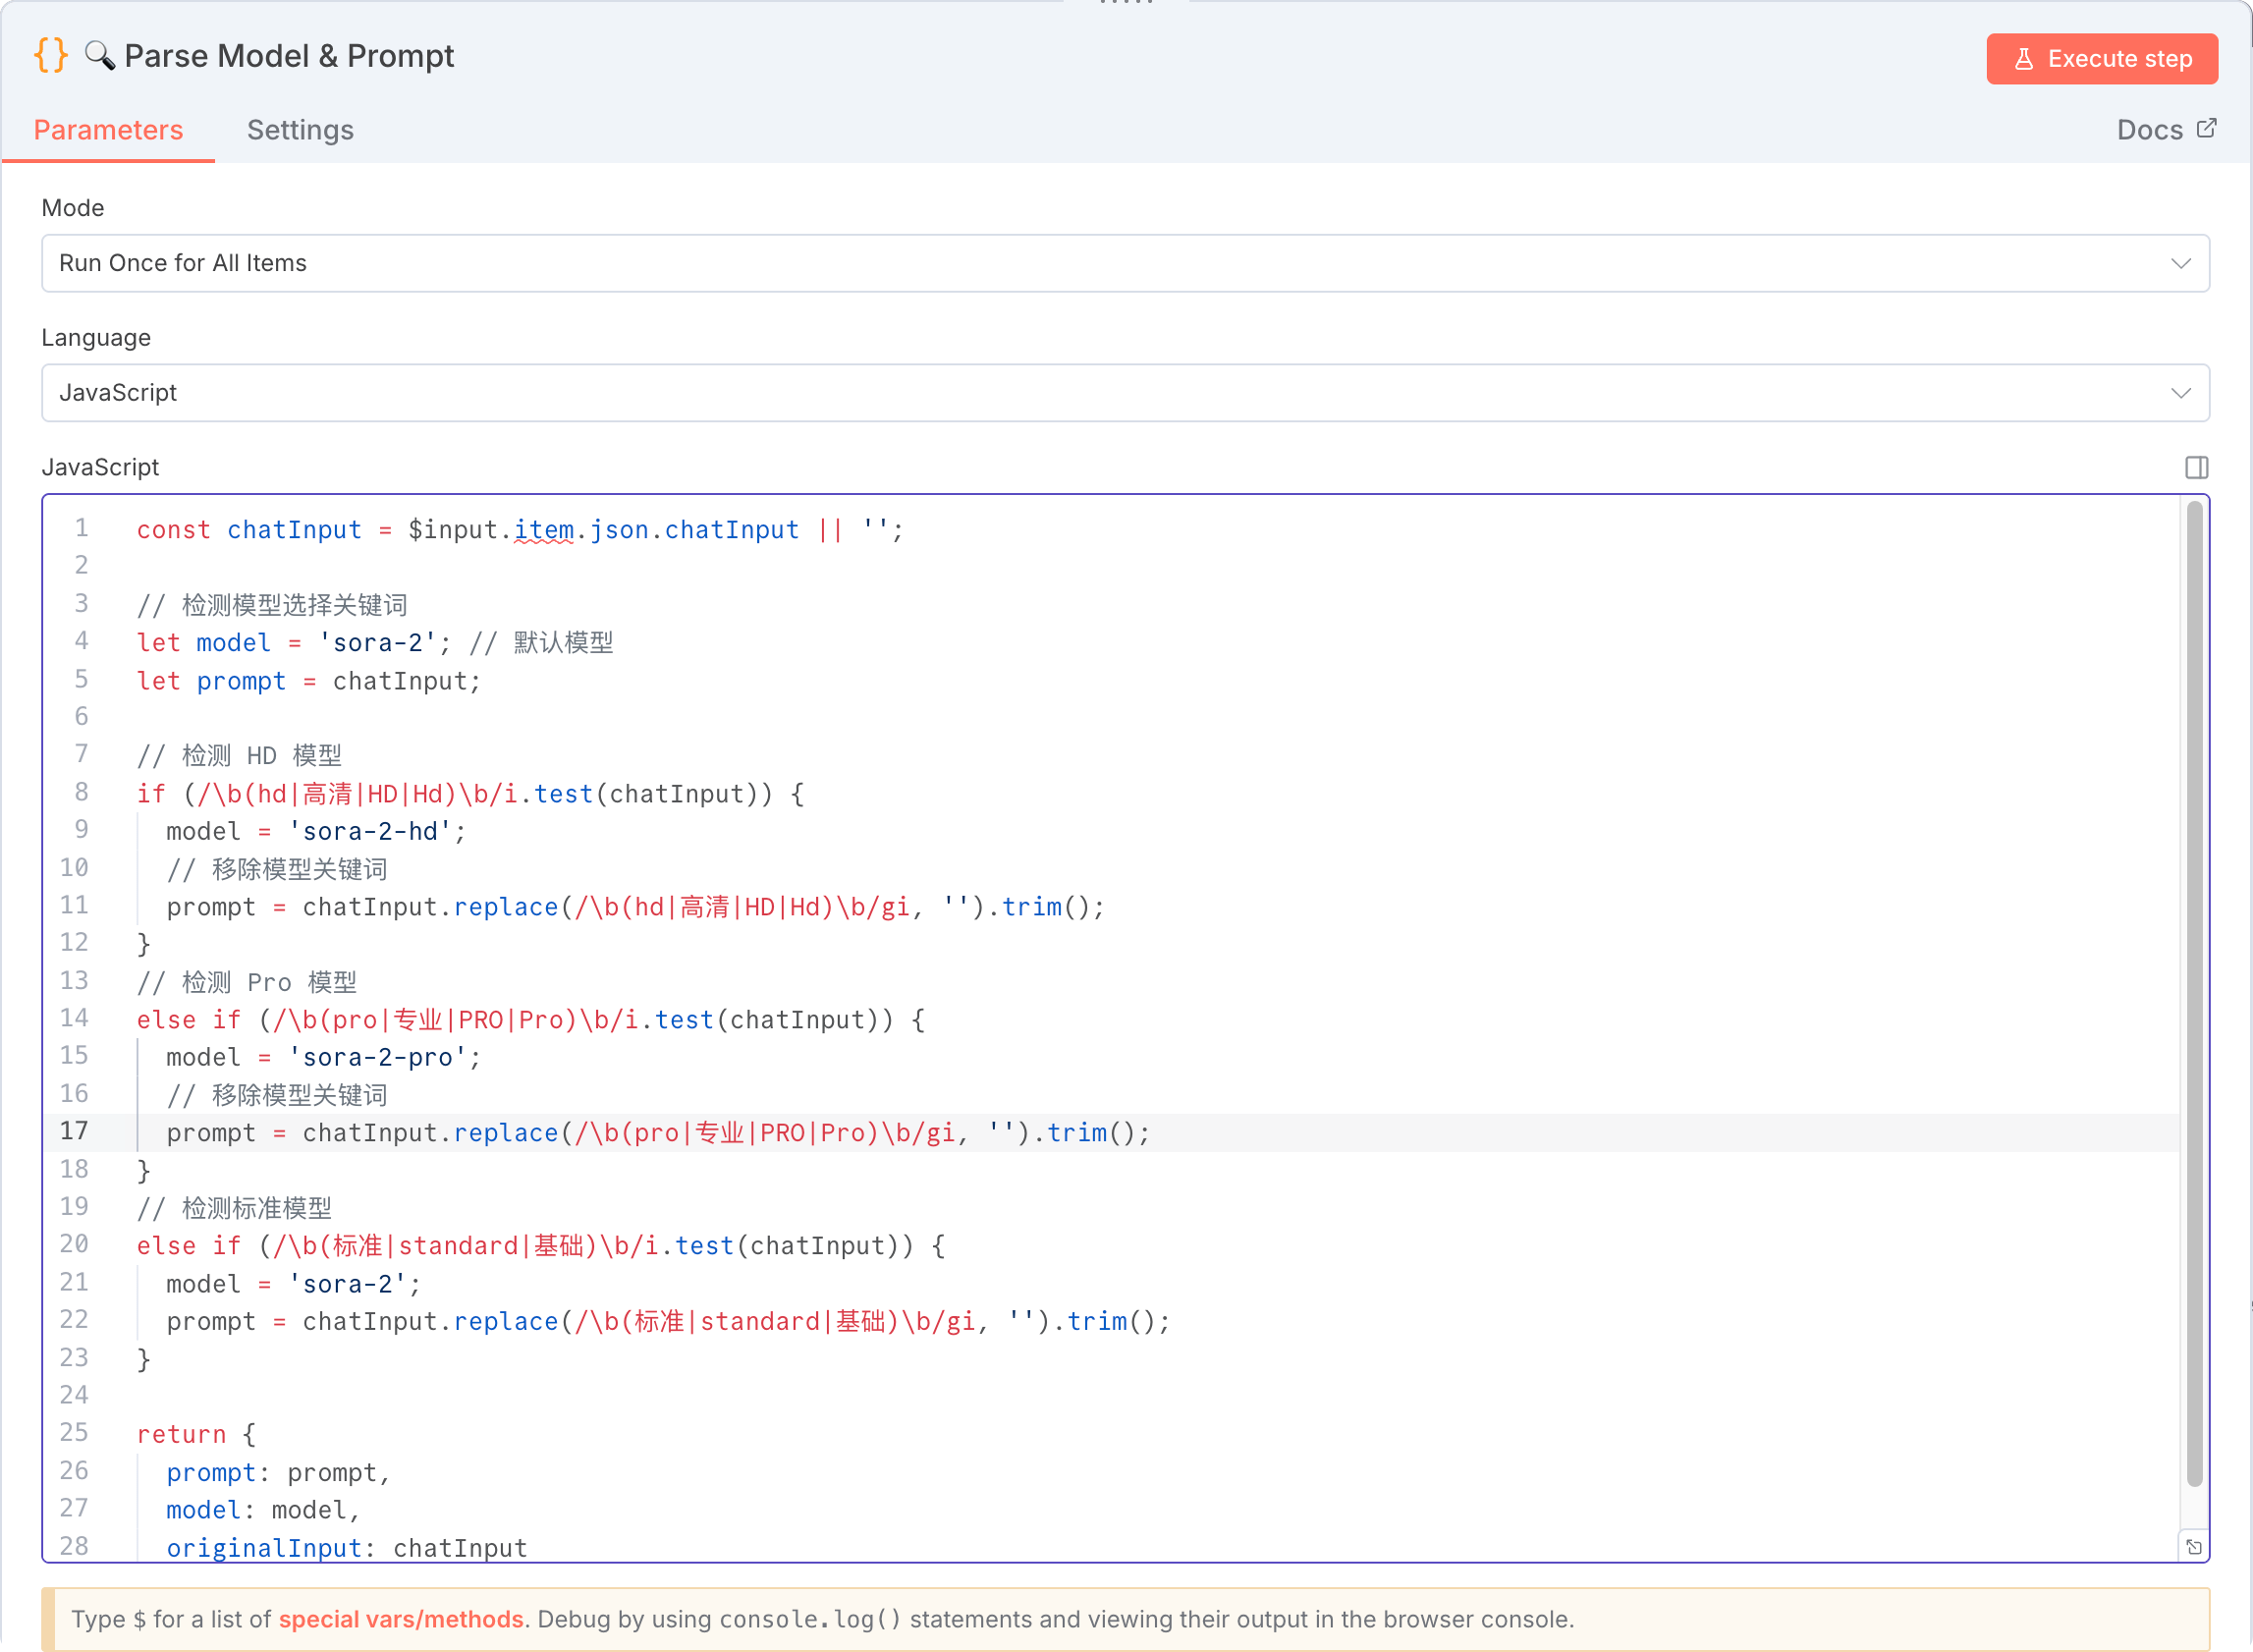2253x1652 pixels.
Task: Click the standard regex else-if line 20
Action: click(540, 1246)
